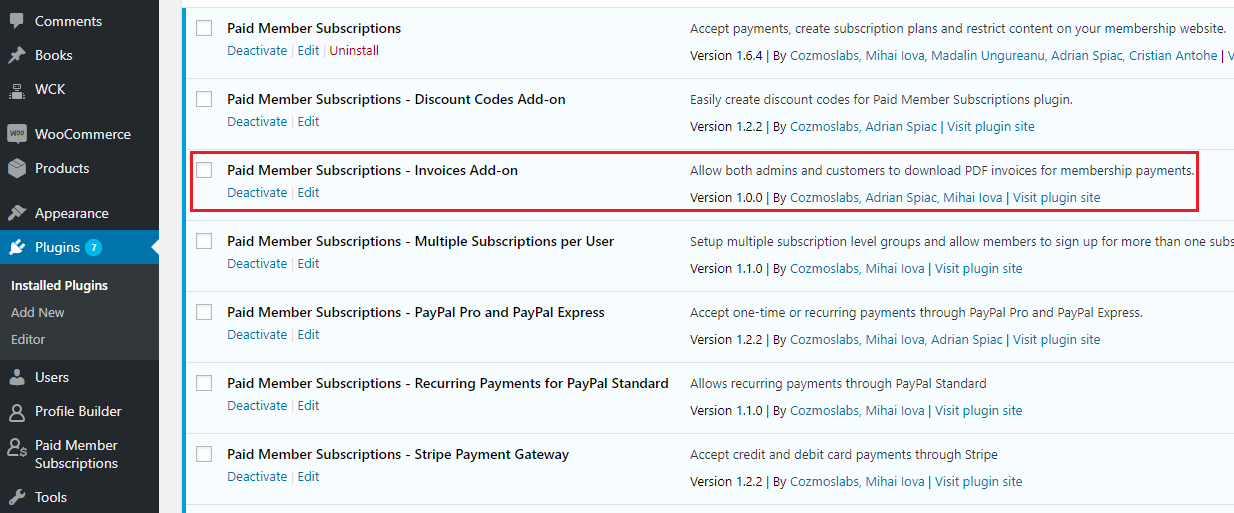
Task: Deactivate the Invoices Add-on plugin
Action: (257, 192)
